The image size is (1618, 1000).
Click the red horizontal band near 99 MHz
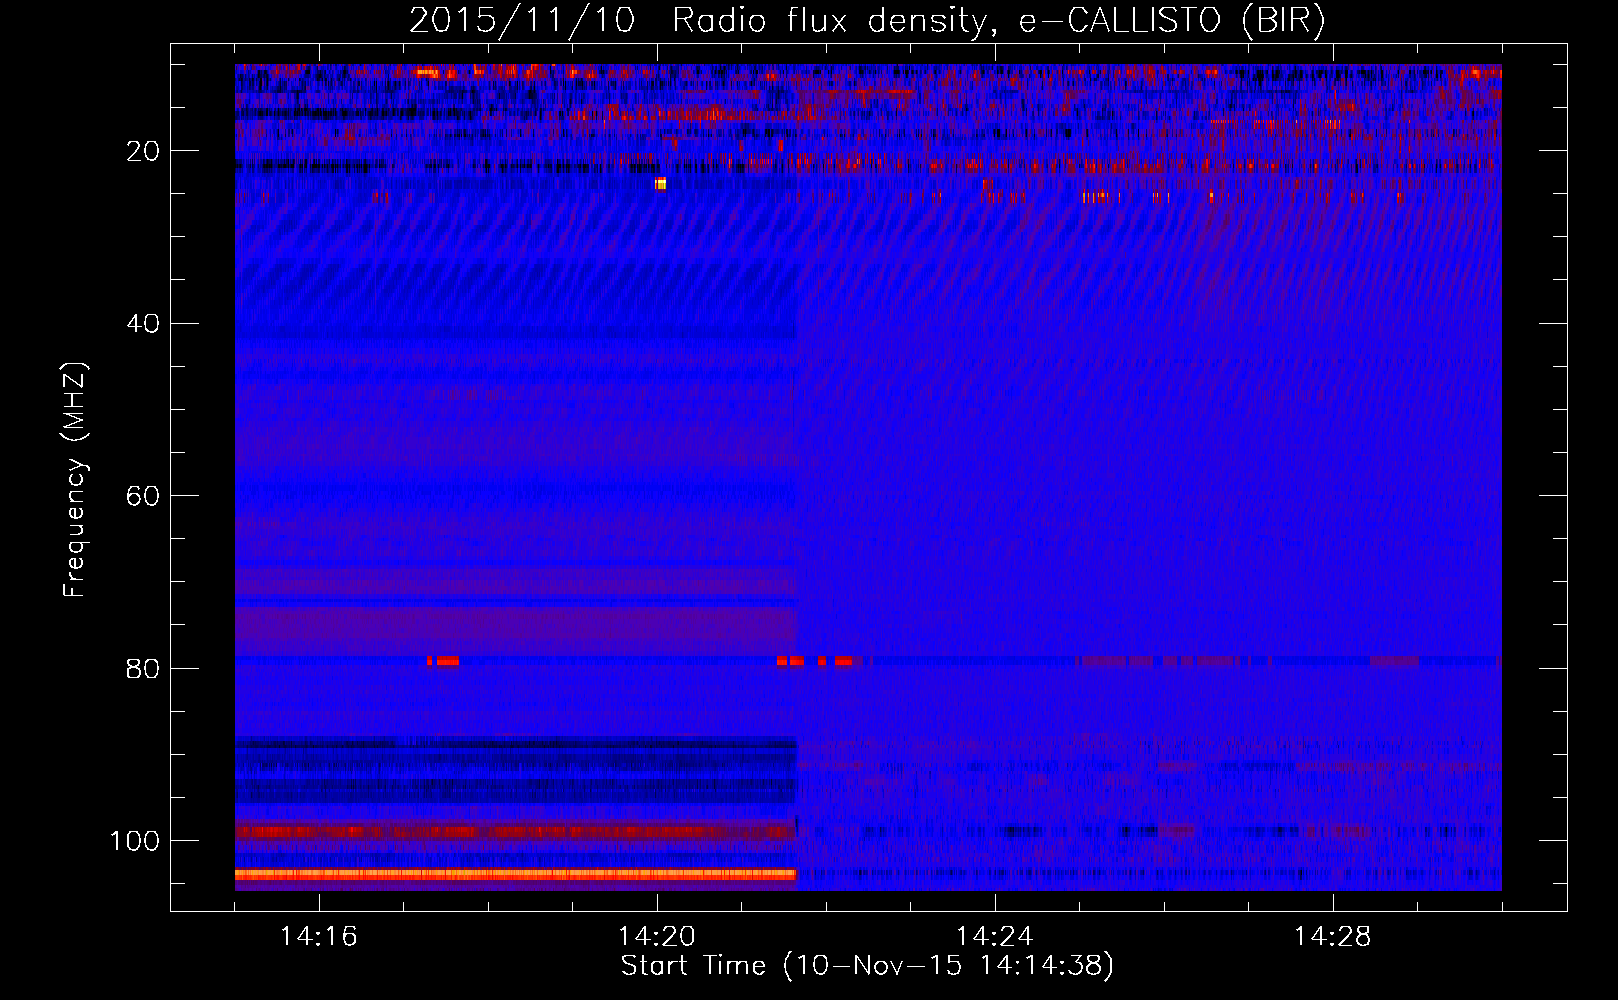click(x=515, y=832)
